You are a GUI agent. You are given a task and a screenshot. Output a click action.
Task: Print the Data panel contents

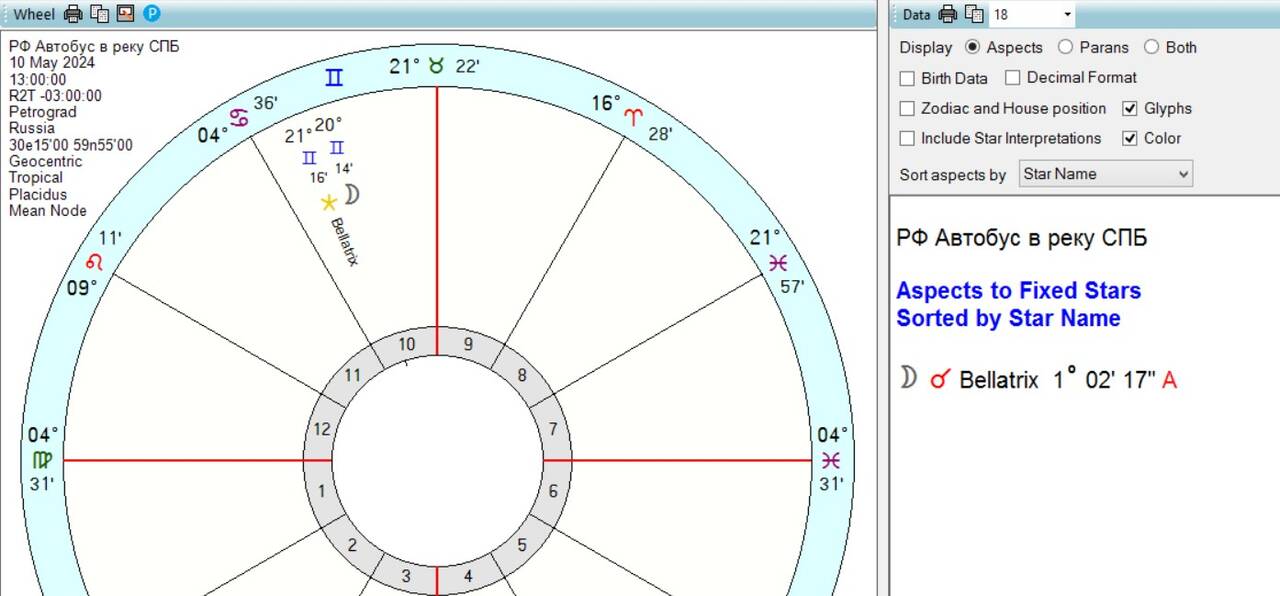click(948, 14)
